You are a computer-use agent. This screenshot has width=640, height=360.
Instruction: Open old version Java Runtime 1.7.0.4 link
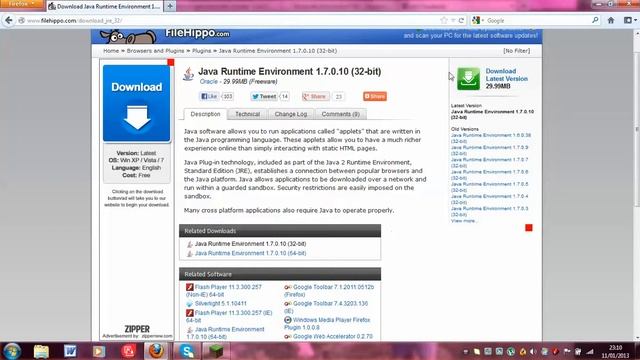489,199
